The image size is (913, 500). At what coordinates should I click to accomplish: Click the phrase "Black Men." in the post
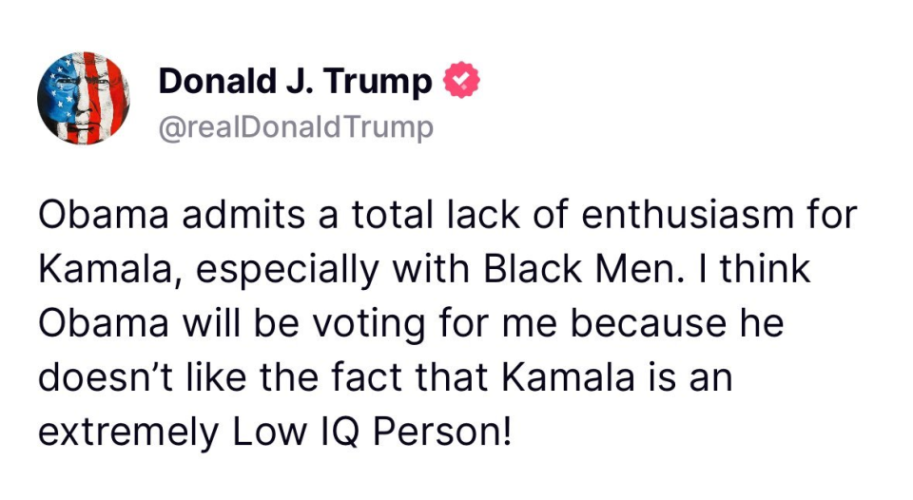581,268
